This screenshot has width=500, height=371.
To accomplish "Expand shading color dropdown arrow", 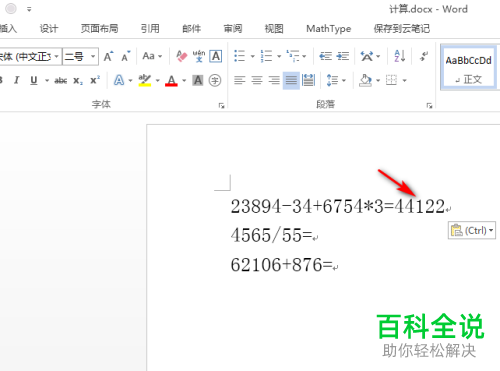I will pos(378,80).
